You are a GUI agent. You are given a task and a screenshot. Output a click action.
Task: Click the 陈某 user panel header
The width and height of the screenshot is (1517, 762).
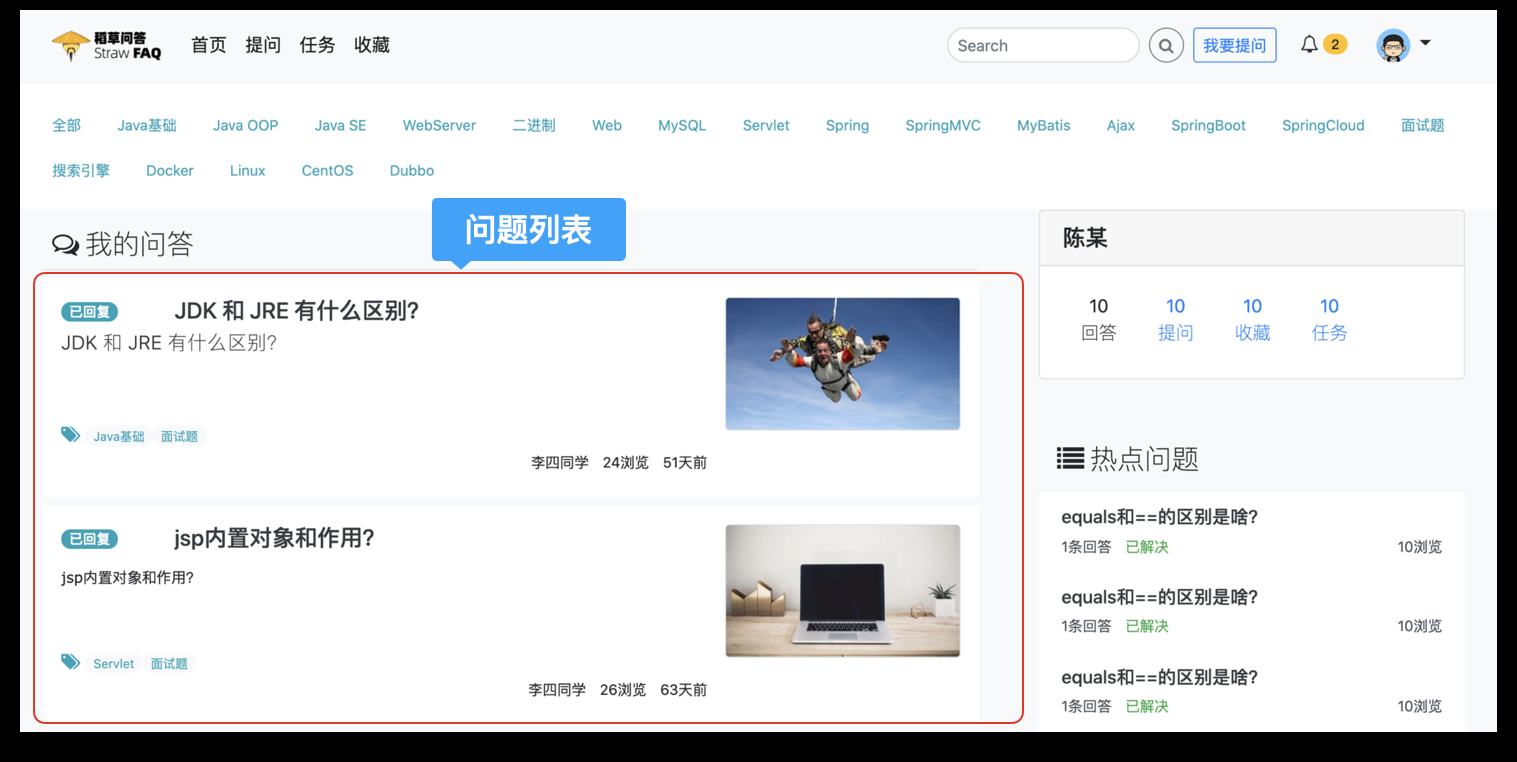[x=1252, y=238]
